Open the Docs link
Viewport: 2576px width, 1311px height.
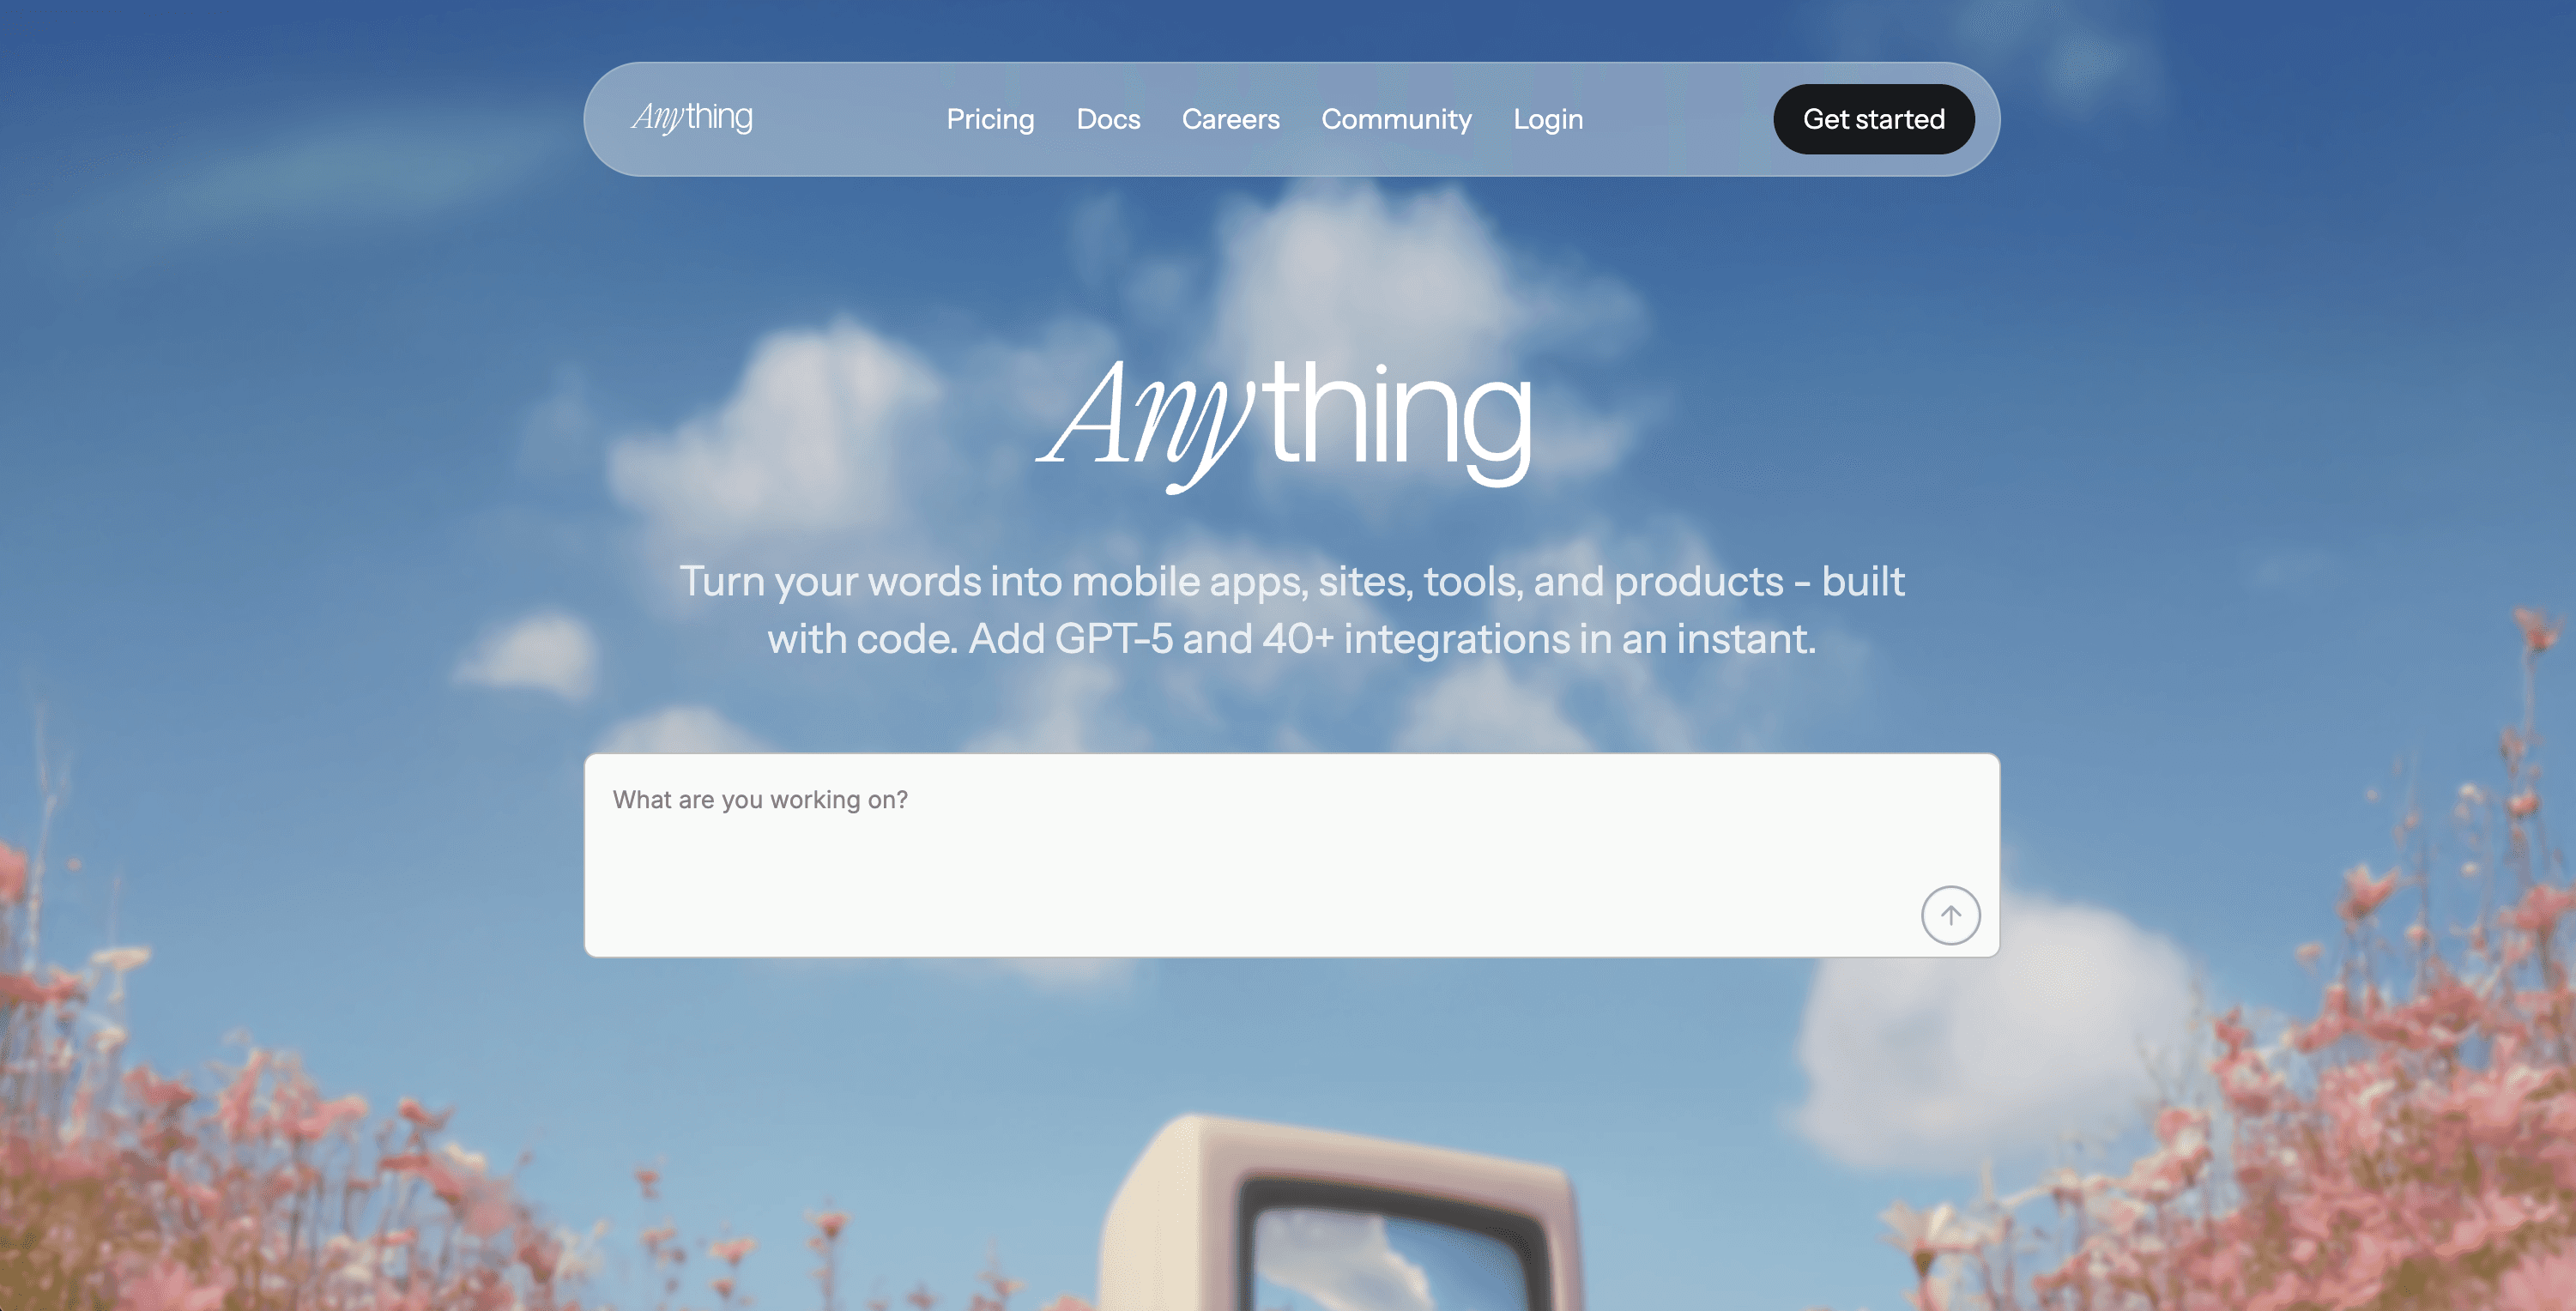(1108, 119)
